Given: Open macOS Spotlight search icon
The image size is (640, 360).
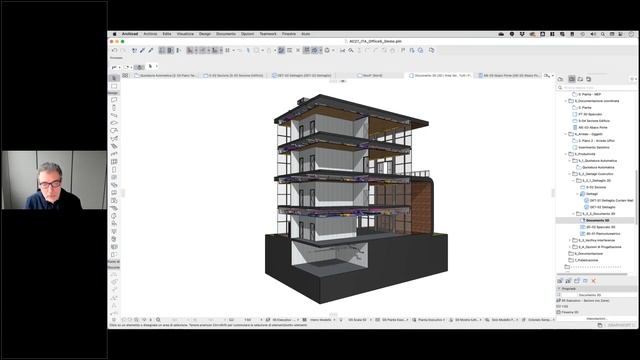Looking at the screenshot, I should point(602,34).
